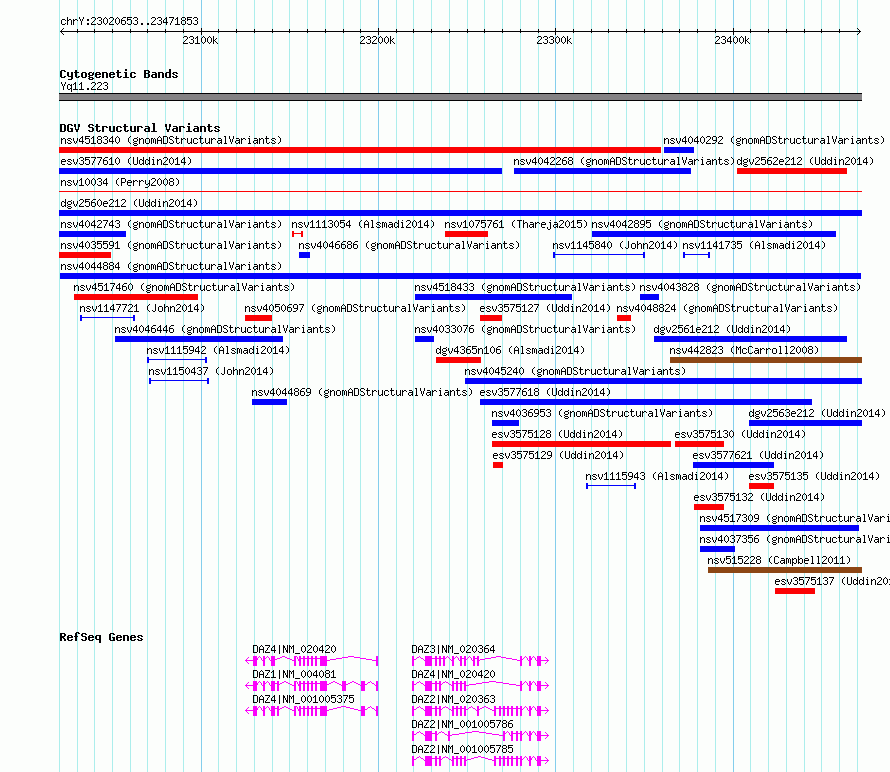Click the dgv2560e212 (Uddin2014) label
Viewport: 890px width, 772px height.
(x=129, y=203)
